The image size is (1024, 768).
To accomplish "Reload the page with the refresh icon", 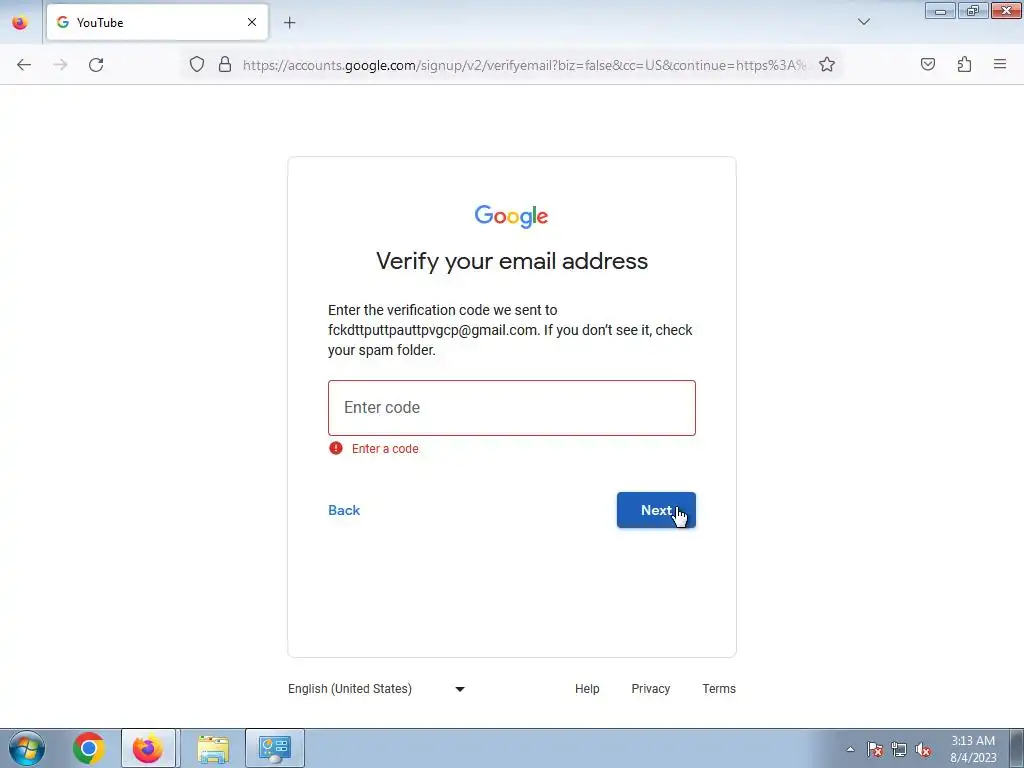I will pos(96,65).
